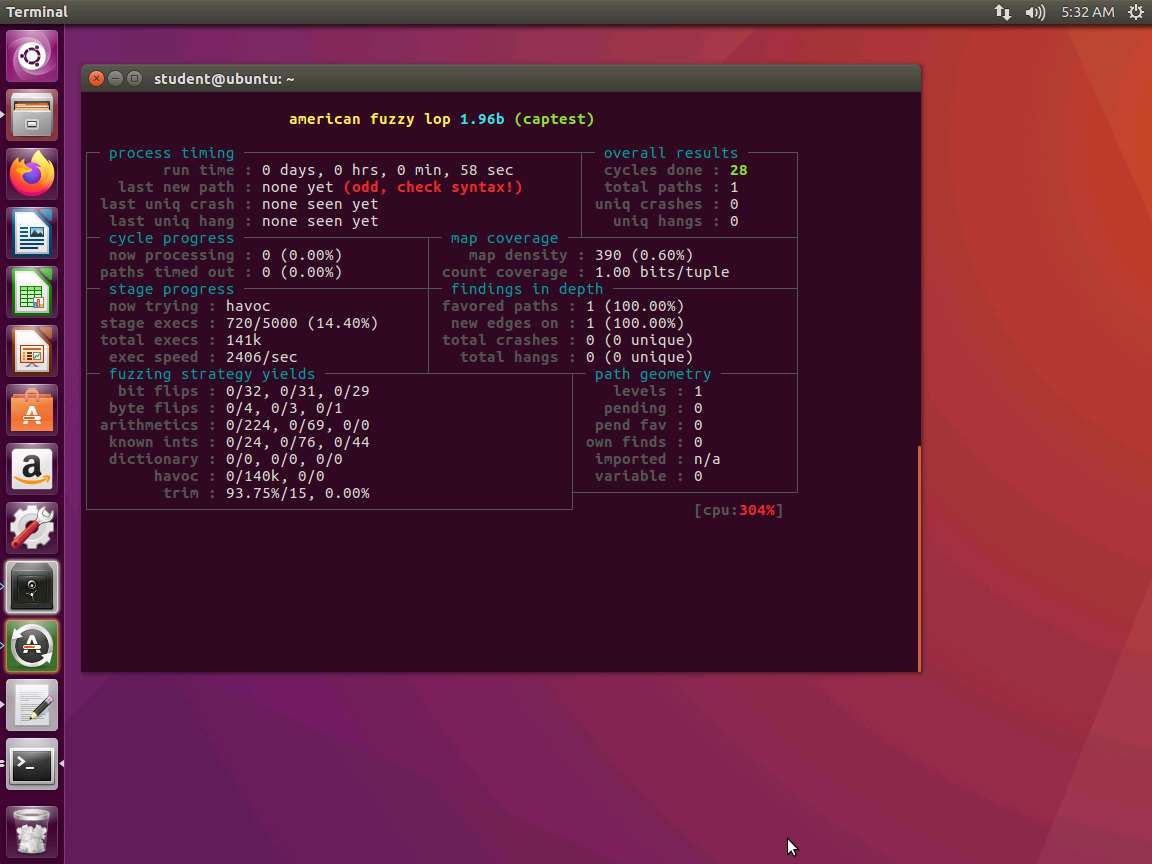Launch the Text Editor from dock
Viewport: 1152px width, 864px height.
32,706
